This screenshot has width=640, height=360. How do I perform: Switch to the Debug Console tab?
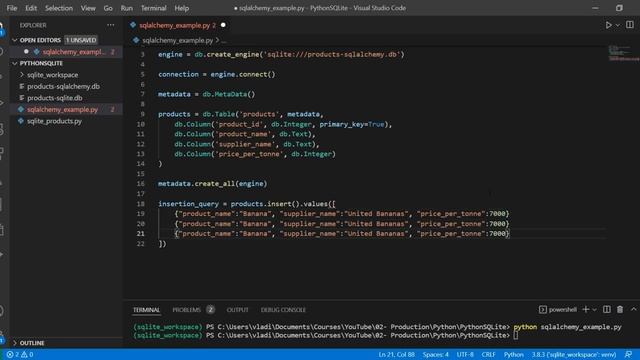[x=283, y=310]
